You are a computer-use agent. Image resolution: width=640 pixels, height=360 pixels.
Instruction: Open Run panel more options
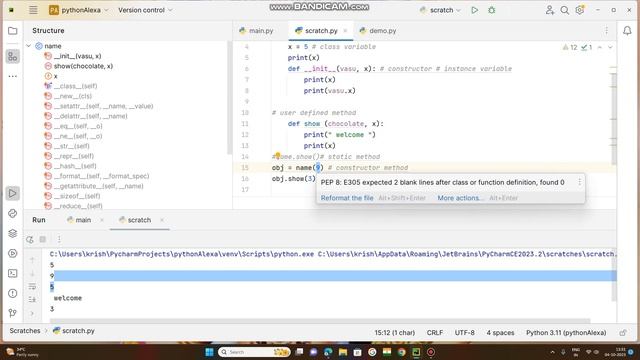point(59,240)
